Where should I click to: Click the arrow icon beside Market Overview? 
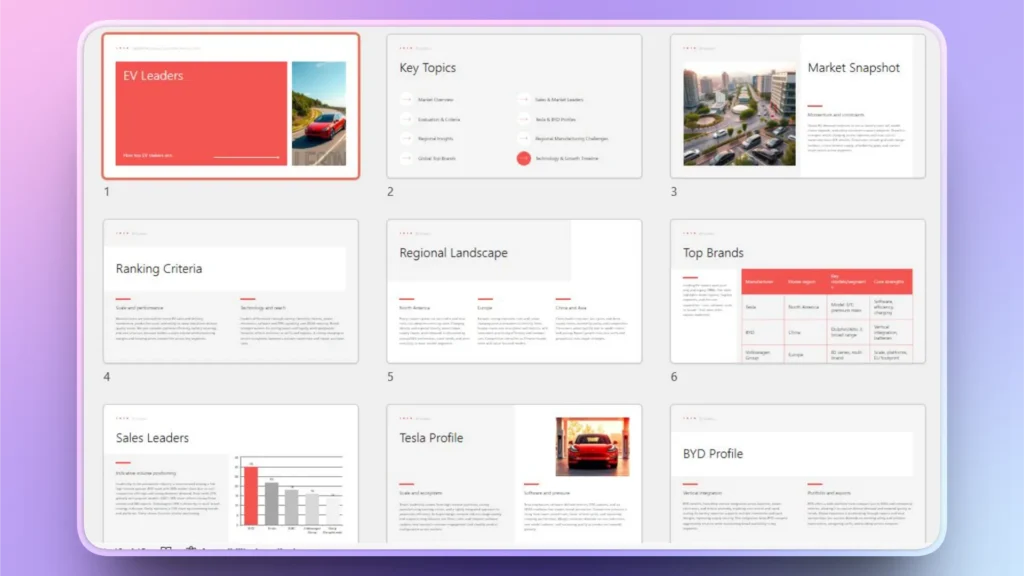[x=407, y=100]
